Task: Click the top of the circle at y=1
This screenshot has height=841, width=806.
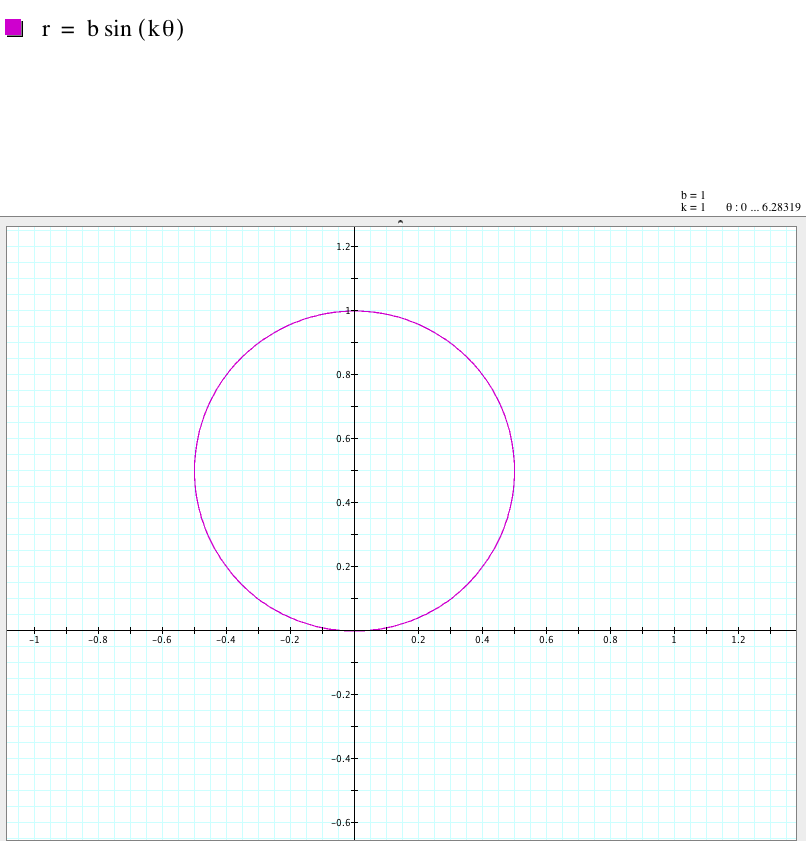Action: (355, 311)
